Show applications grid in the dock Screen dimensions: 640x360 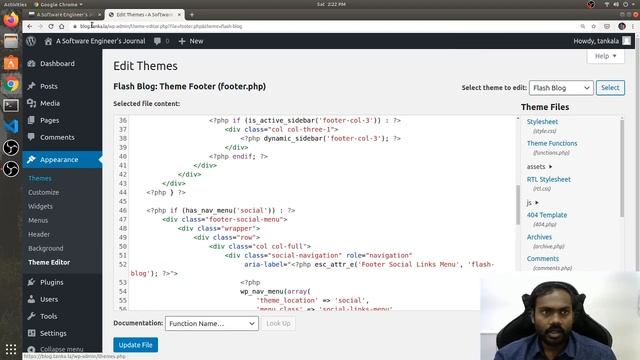pyautogui.click(x=11, y=349)
